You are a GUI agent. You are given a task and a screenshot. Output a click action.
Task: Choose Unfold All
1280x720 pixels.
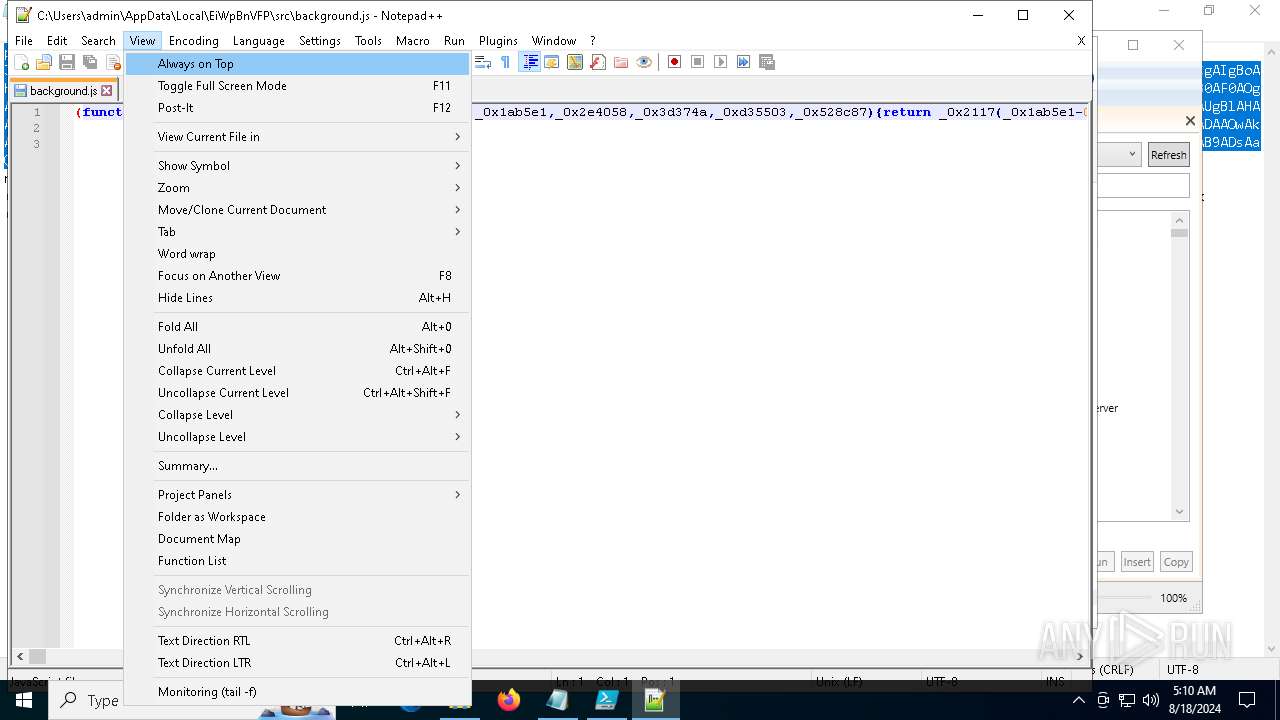(x=297, y=349)
